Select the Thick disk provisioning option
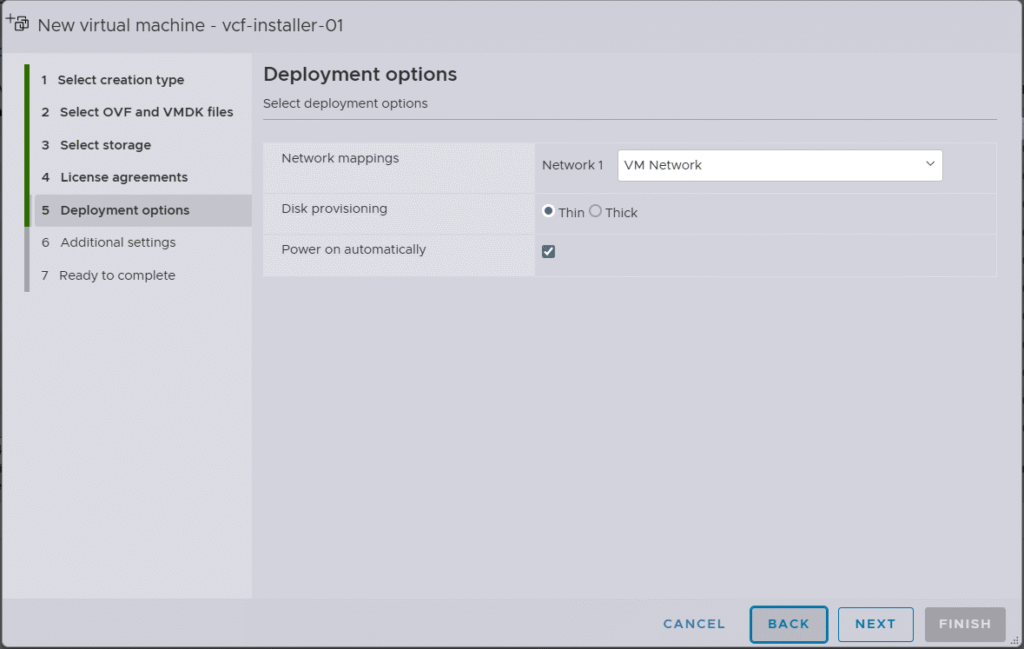The height and width of the screenshot is (649, 1024). coord(596,212)
